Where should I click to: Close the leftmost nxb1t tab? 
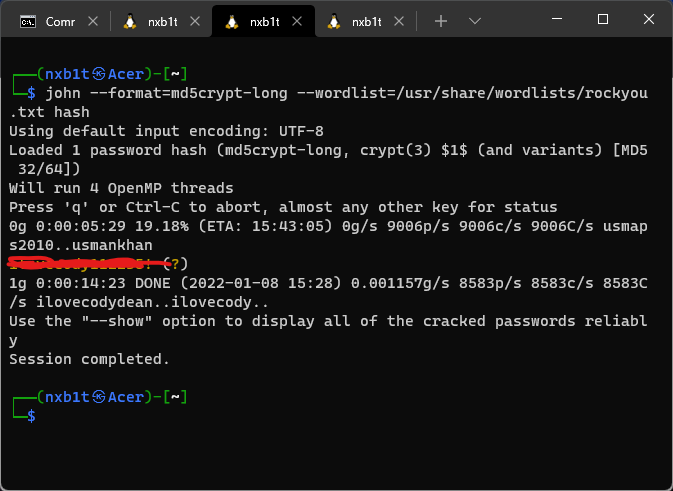195,21
